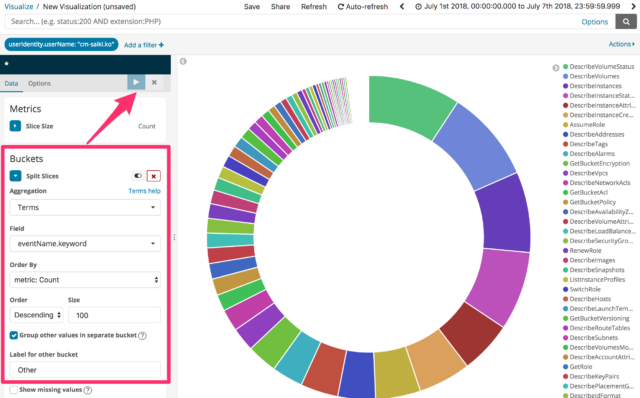
Task: Open the time range picker
Action: click(518, 6)
